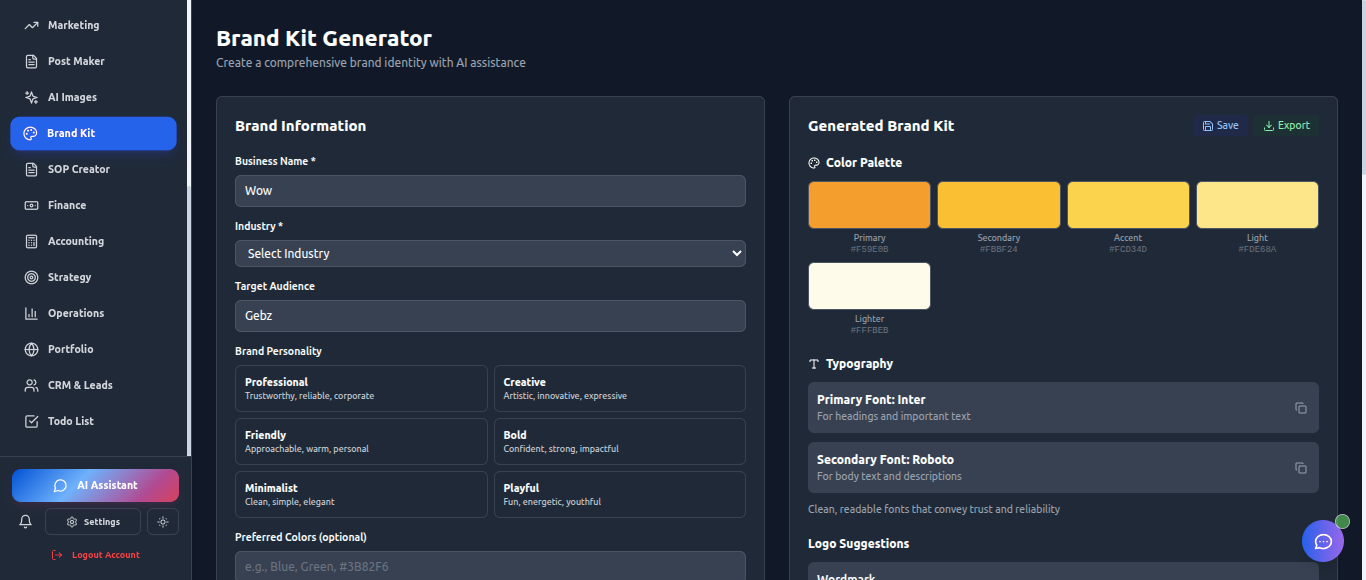1366x580 pixels.
Task: Click the Lighter color swatch #FFFBEB
Action: click(869, 286)
